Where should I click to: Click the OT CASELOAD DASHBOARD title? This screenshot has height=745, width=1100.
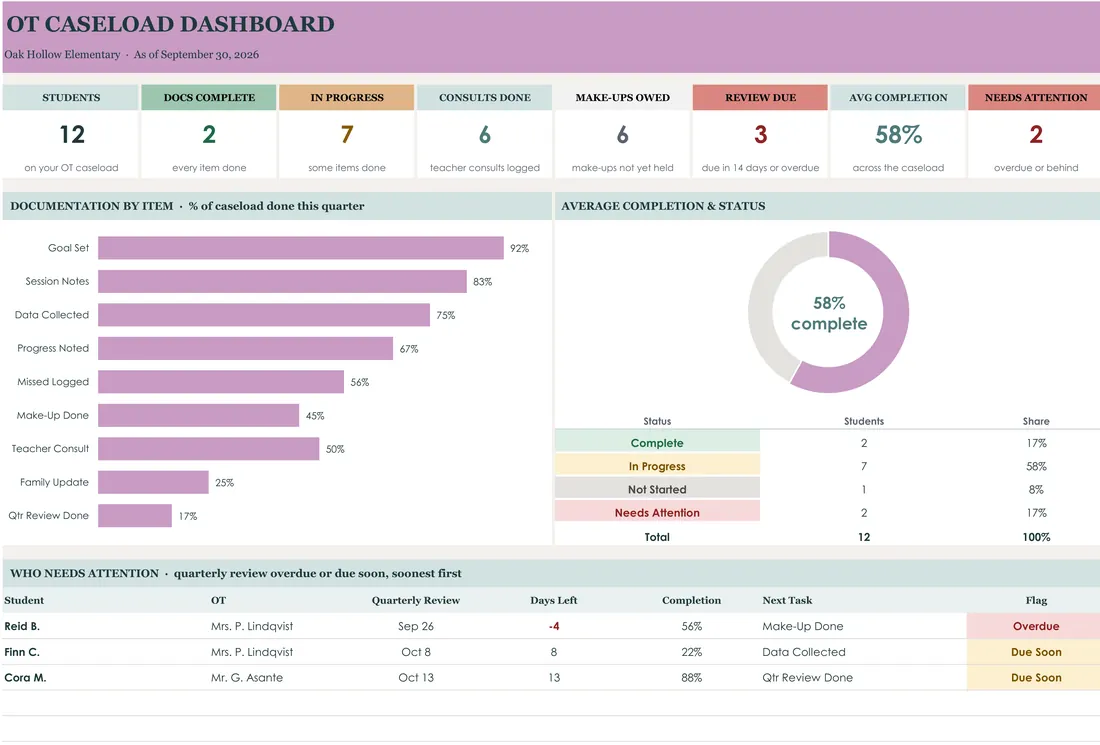(170, 24)
